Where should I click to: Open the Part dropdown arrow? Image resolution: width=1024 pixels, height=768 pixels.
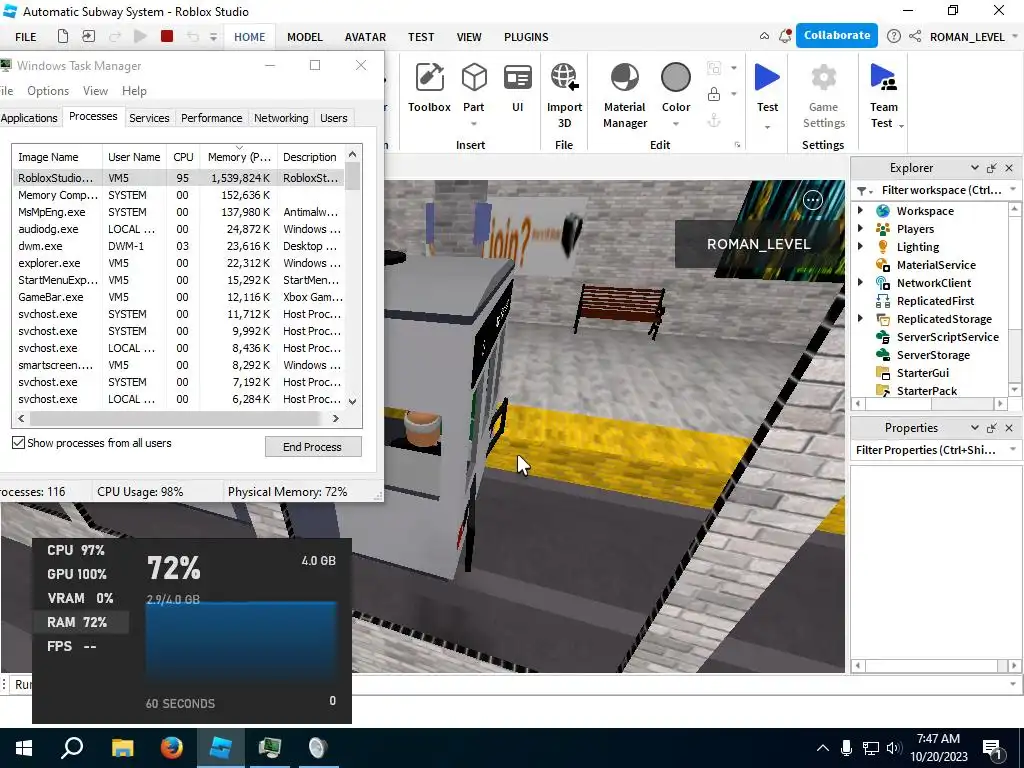click(x=474, y=124)
